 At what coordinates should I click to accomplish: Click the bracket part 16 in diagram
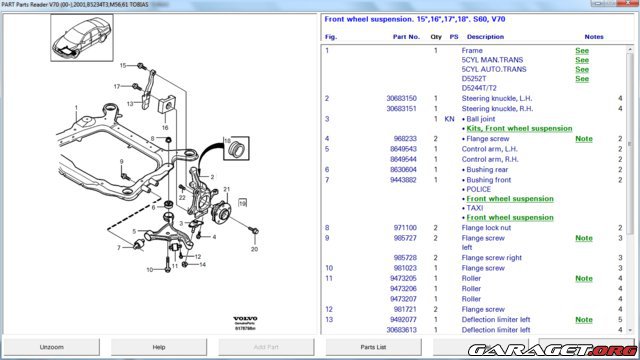click(167, 104)
